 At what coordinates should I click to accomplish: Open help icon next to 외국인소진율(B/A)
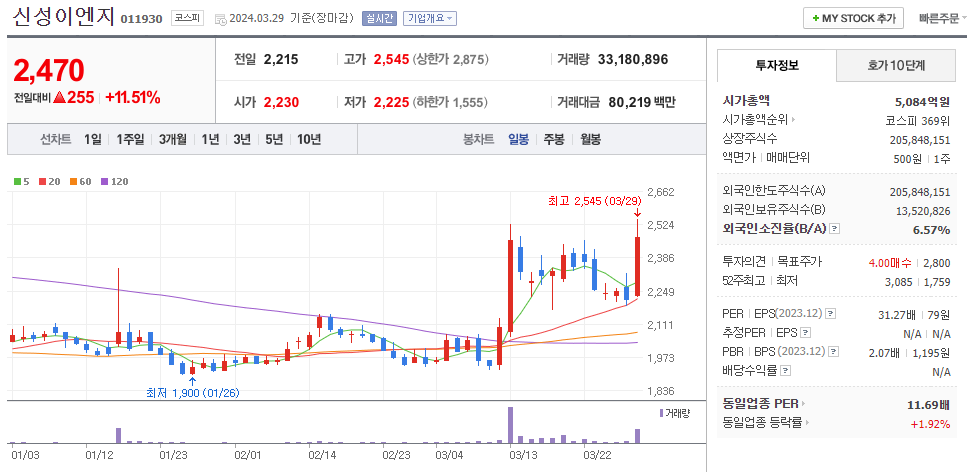click(834, 229)
